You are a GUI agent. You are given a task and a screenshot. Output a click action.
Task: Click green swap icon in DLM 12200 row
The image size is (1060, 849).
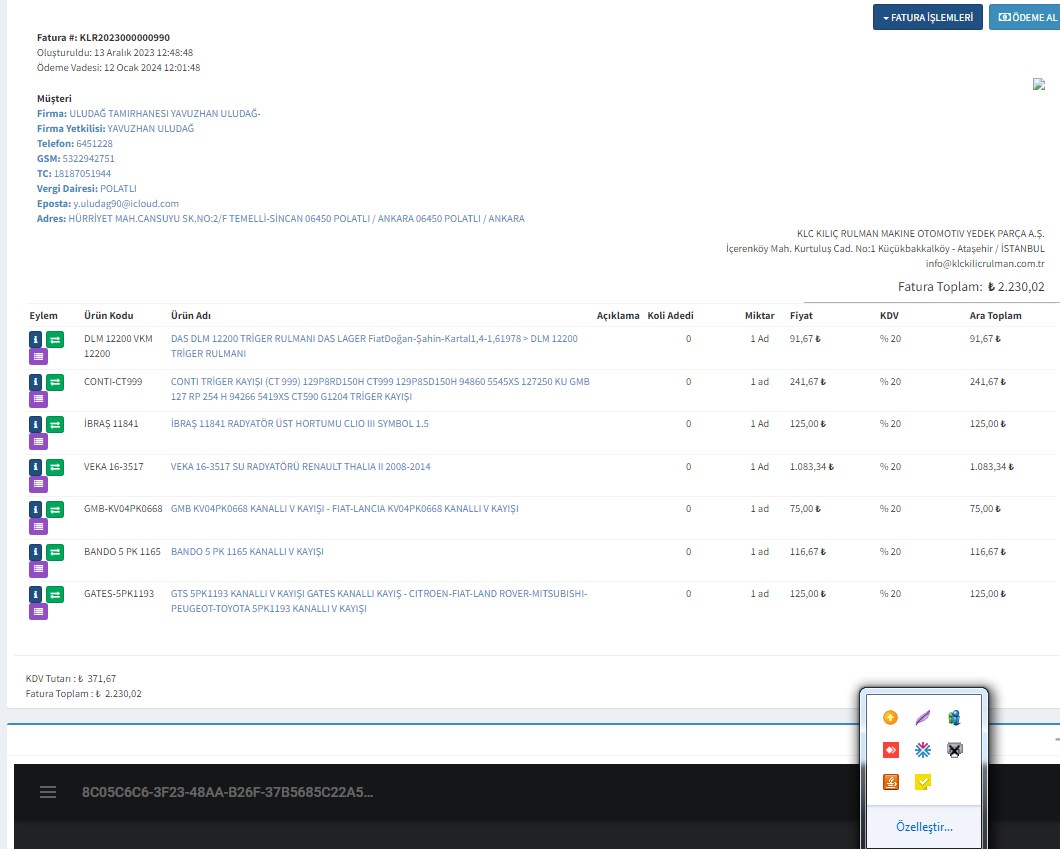pos(55,339)
